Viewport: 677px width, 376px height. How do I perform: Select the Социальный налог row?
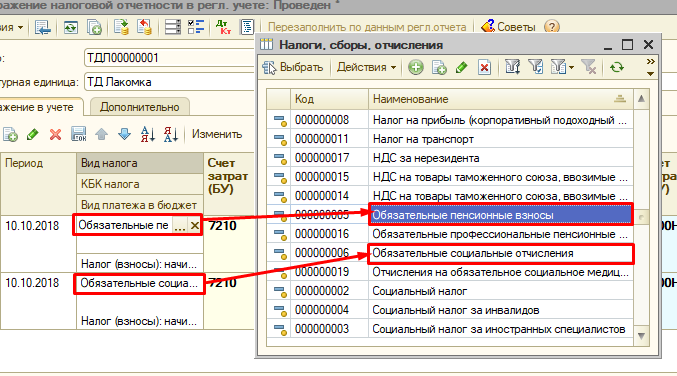[450, 291]
